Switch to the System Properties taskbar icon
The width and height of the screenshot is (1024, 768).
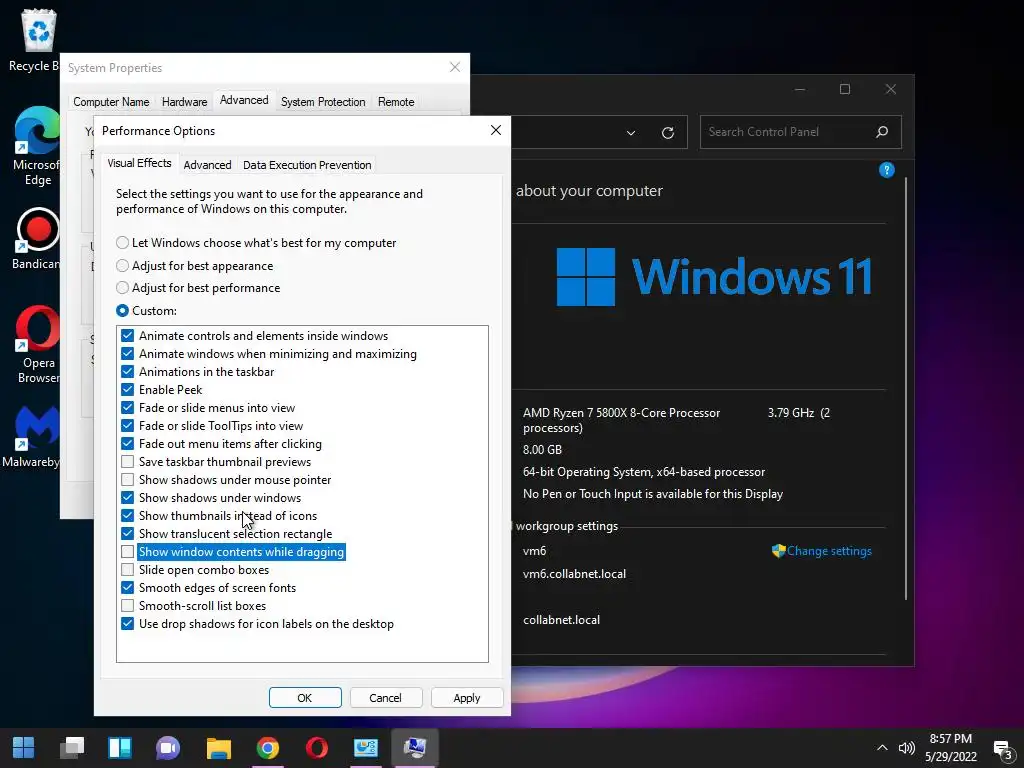point(415,748)
